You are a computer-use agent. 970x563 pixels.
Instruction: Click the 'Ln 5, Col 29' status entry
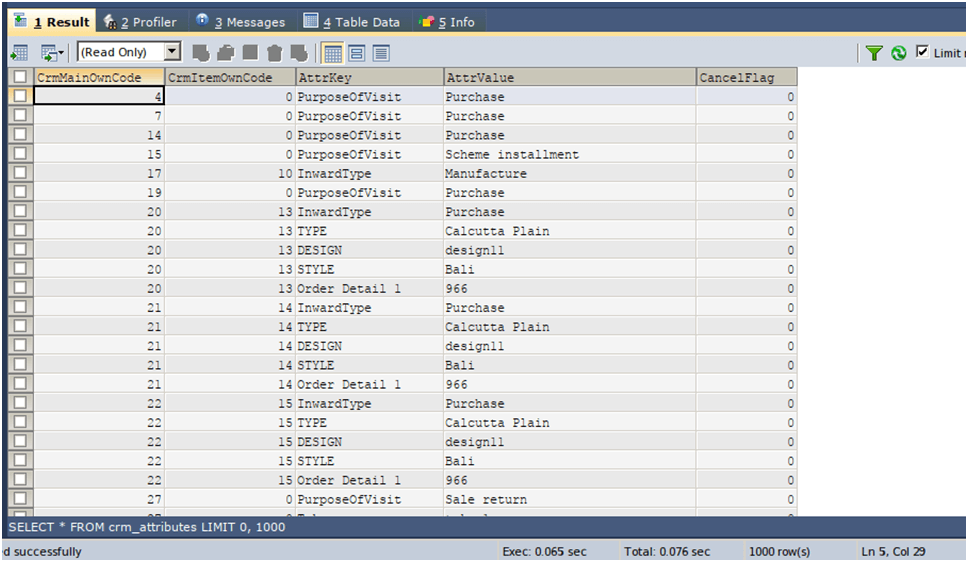(x=893, y=551)
